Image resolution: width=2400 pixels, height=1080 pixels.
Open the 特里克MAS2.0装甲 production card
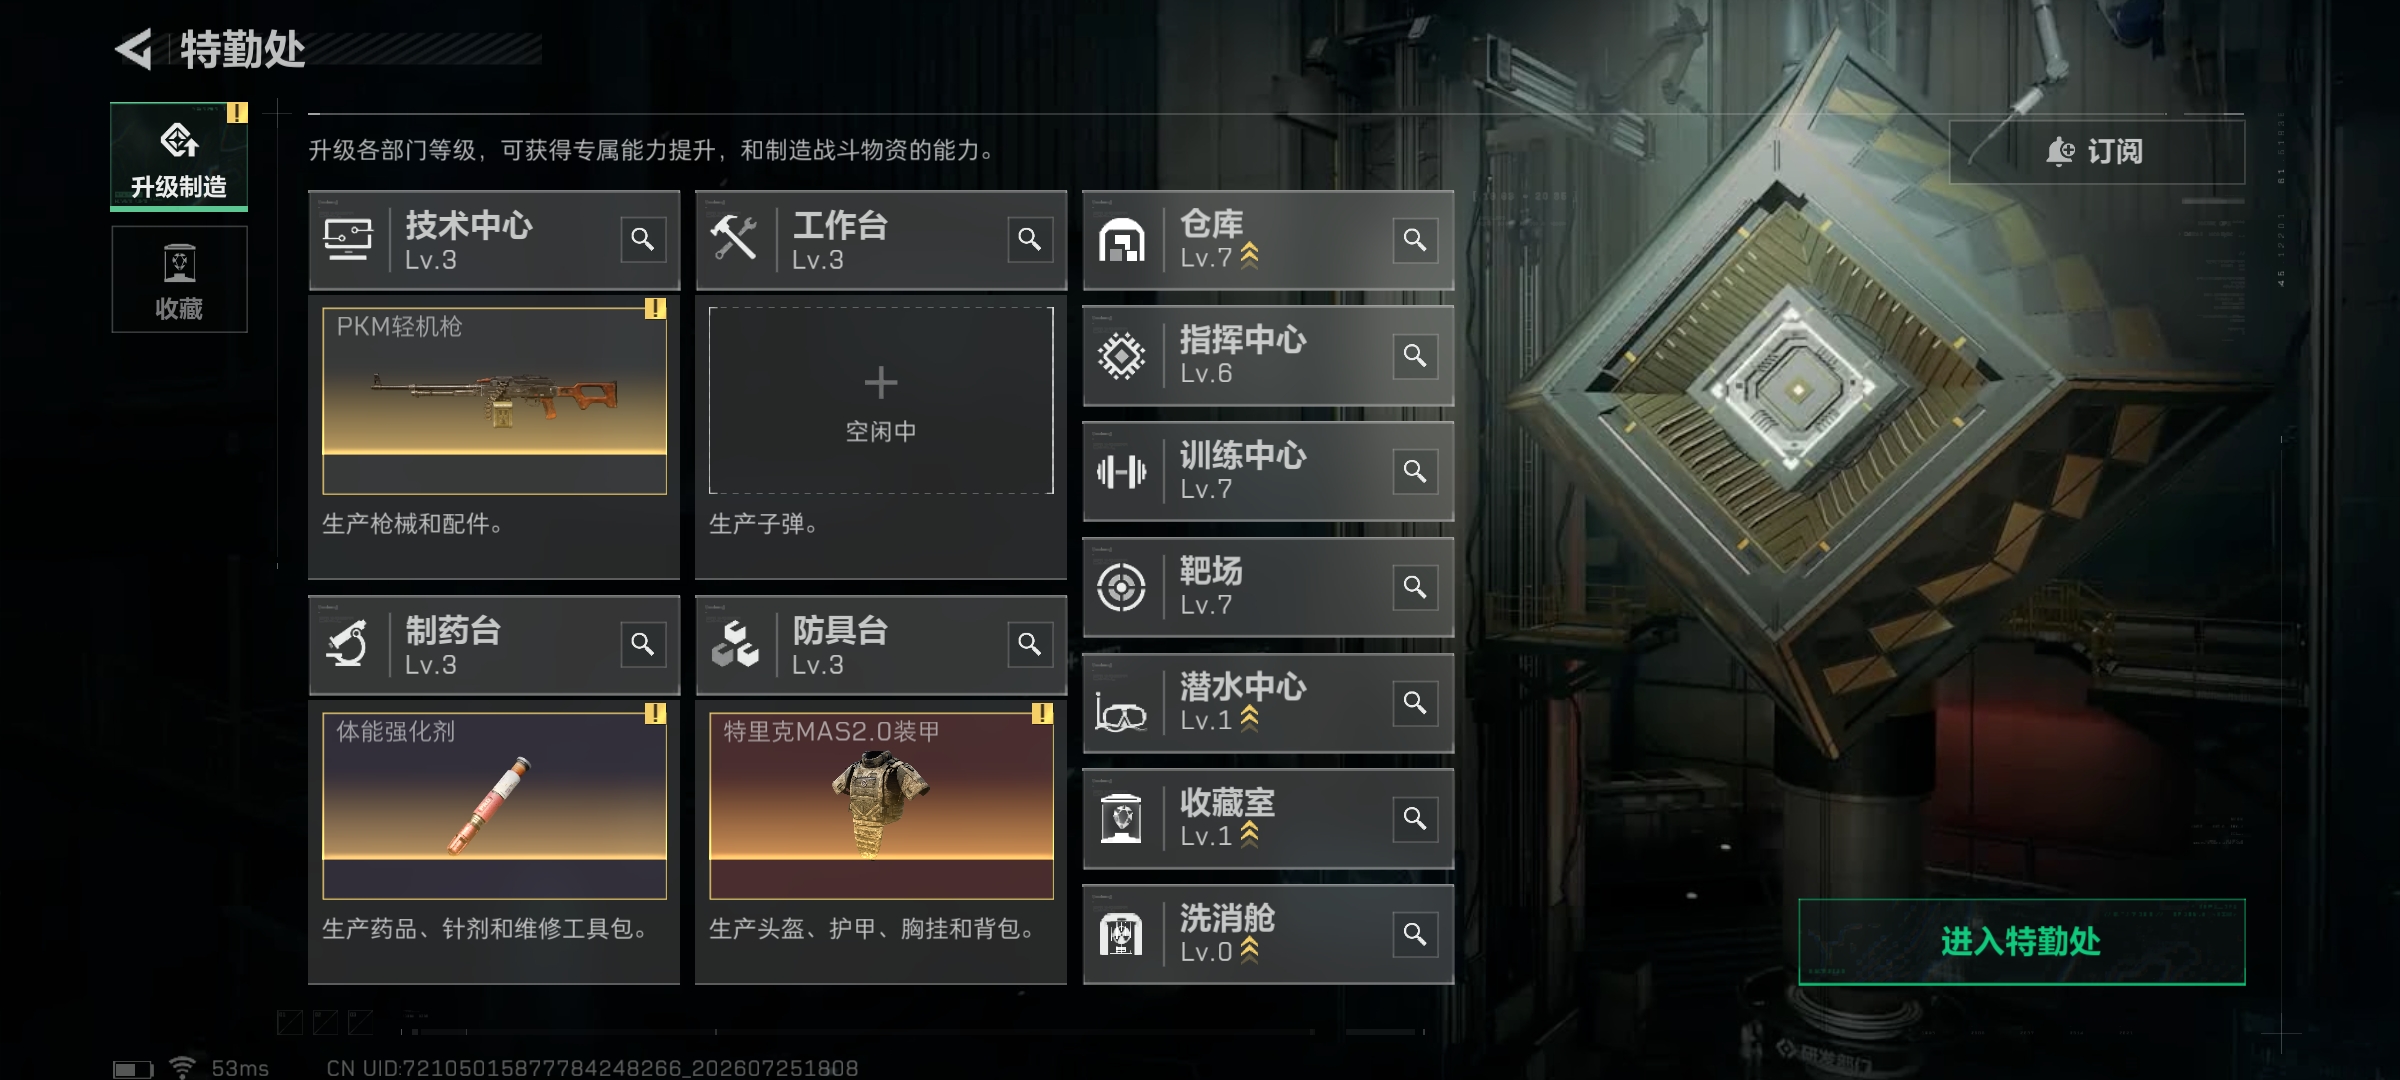pyautogui.click(x=881, y=805)
